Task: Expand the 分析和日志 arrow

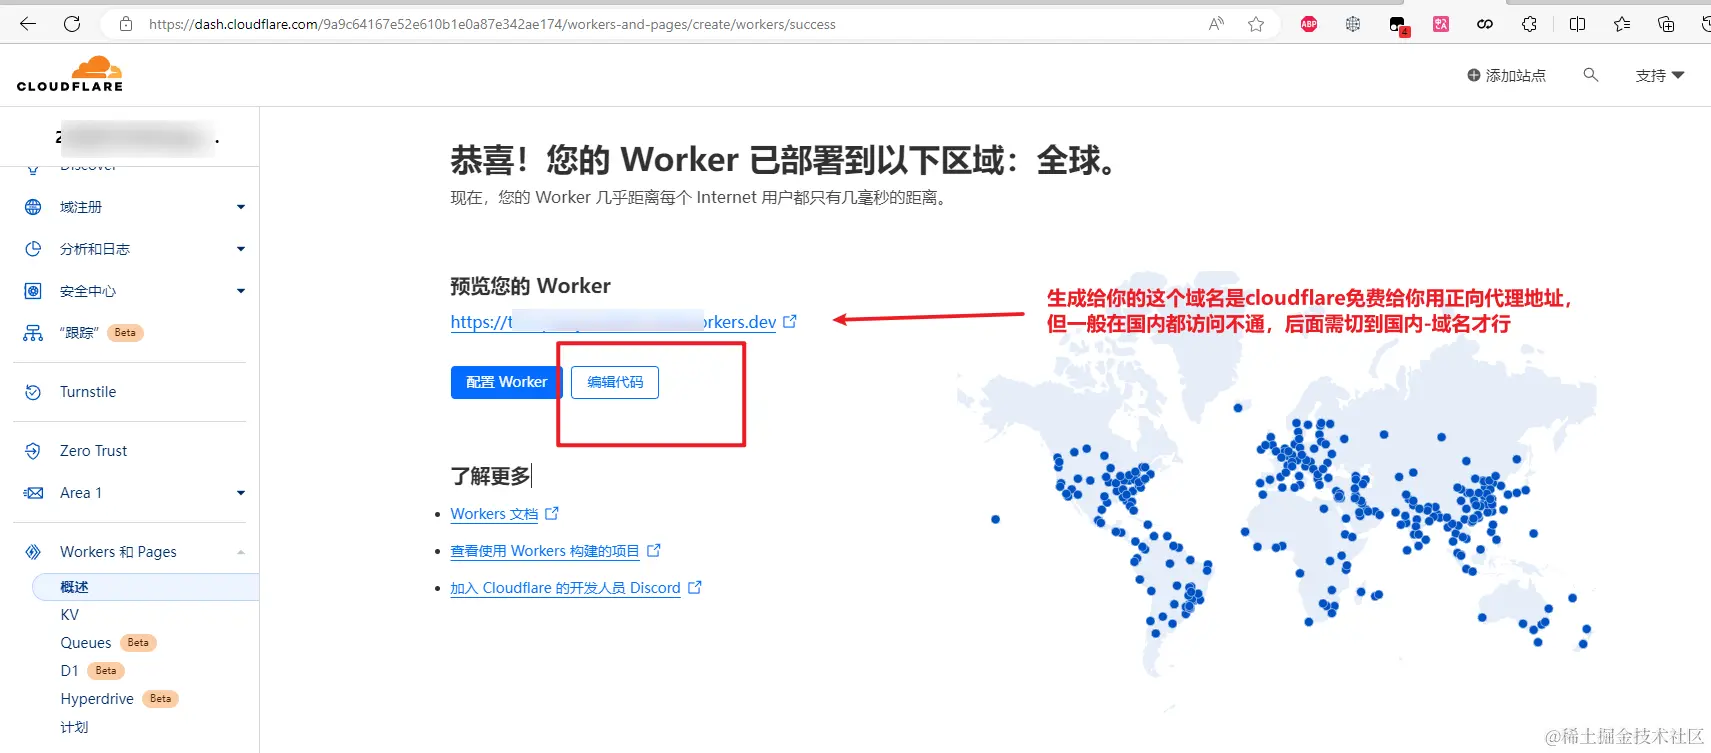Action: pyautogui.click(x=240, y=249)
